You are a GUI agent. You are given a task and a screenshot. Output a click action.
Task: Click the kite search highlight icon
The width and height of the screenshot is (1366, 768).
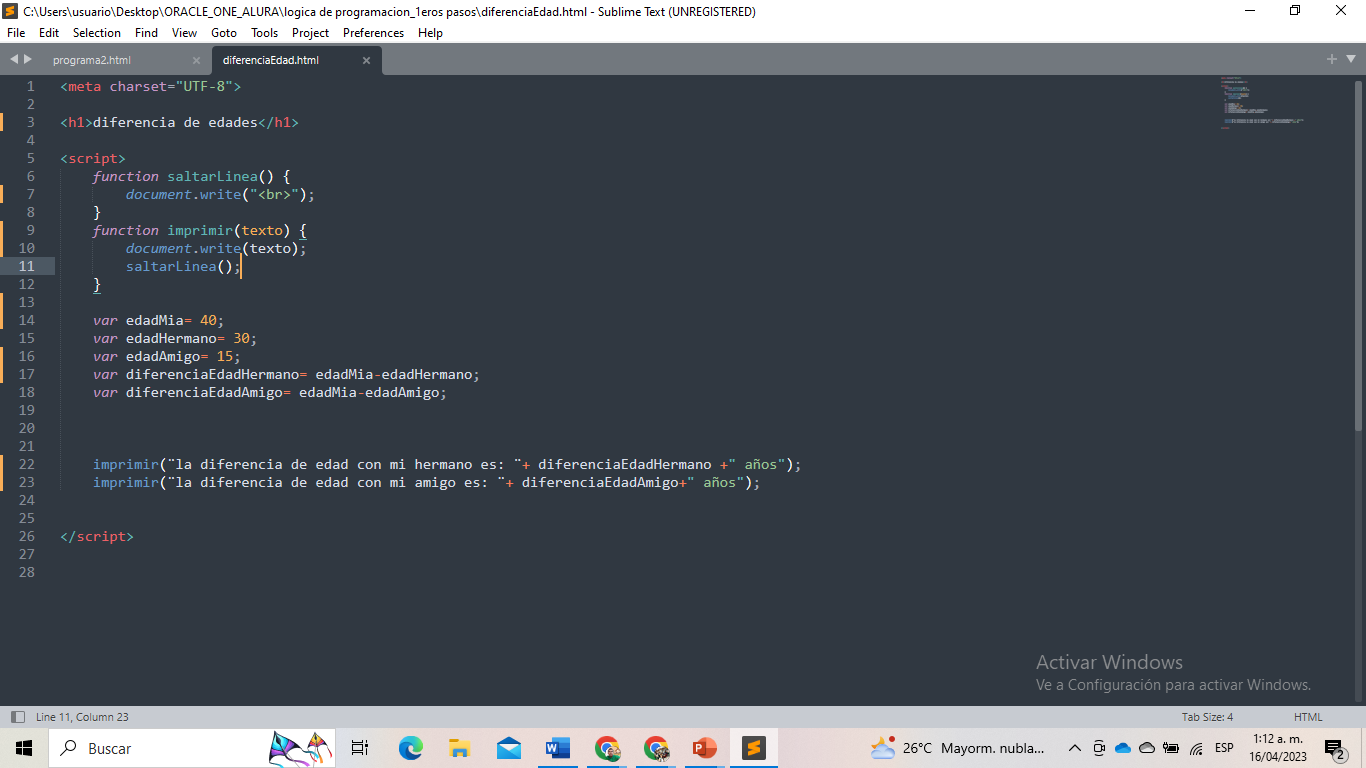click(x=301, y=748)
